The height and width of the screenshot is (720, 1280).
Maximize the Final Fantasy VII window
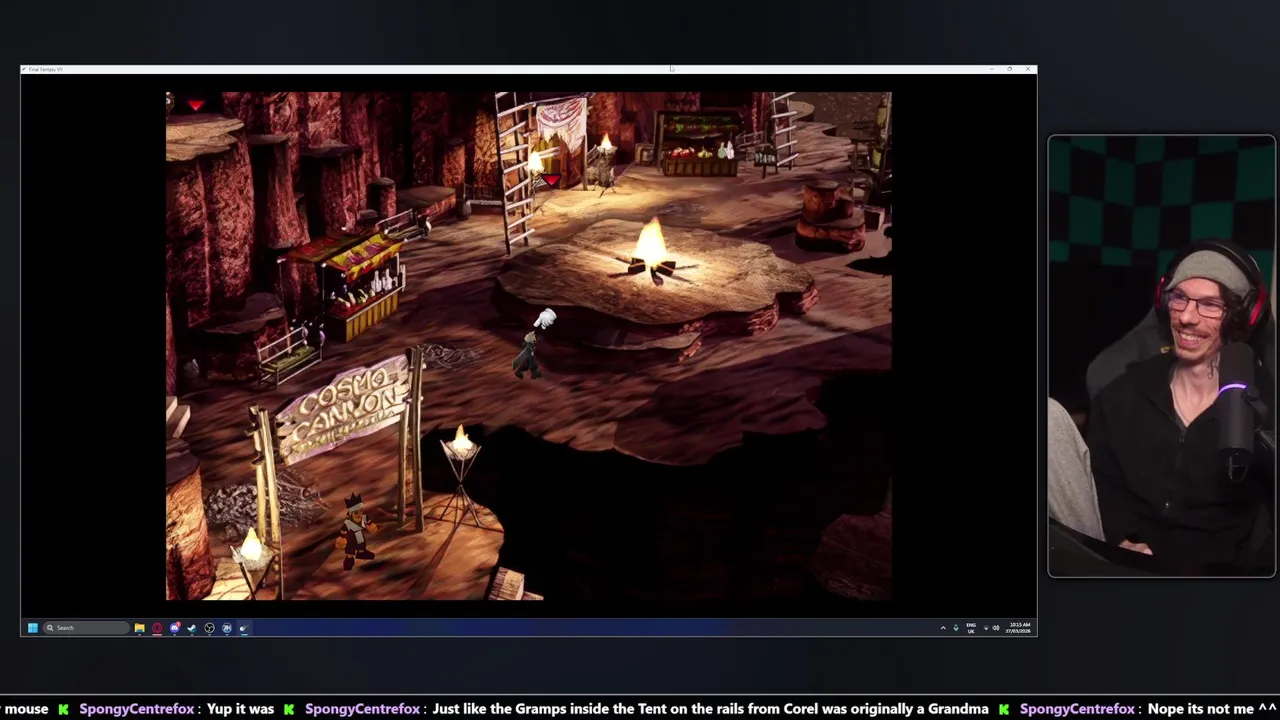[1010, 69]
